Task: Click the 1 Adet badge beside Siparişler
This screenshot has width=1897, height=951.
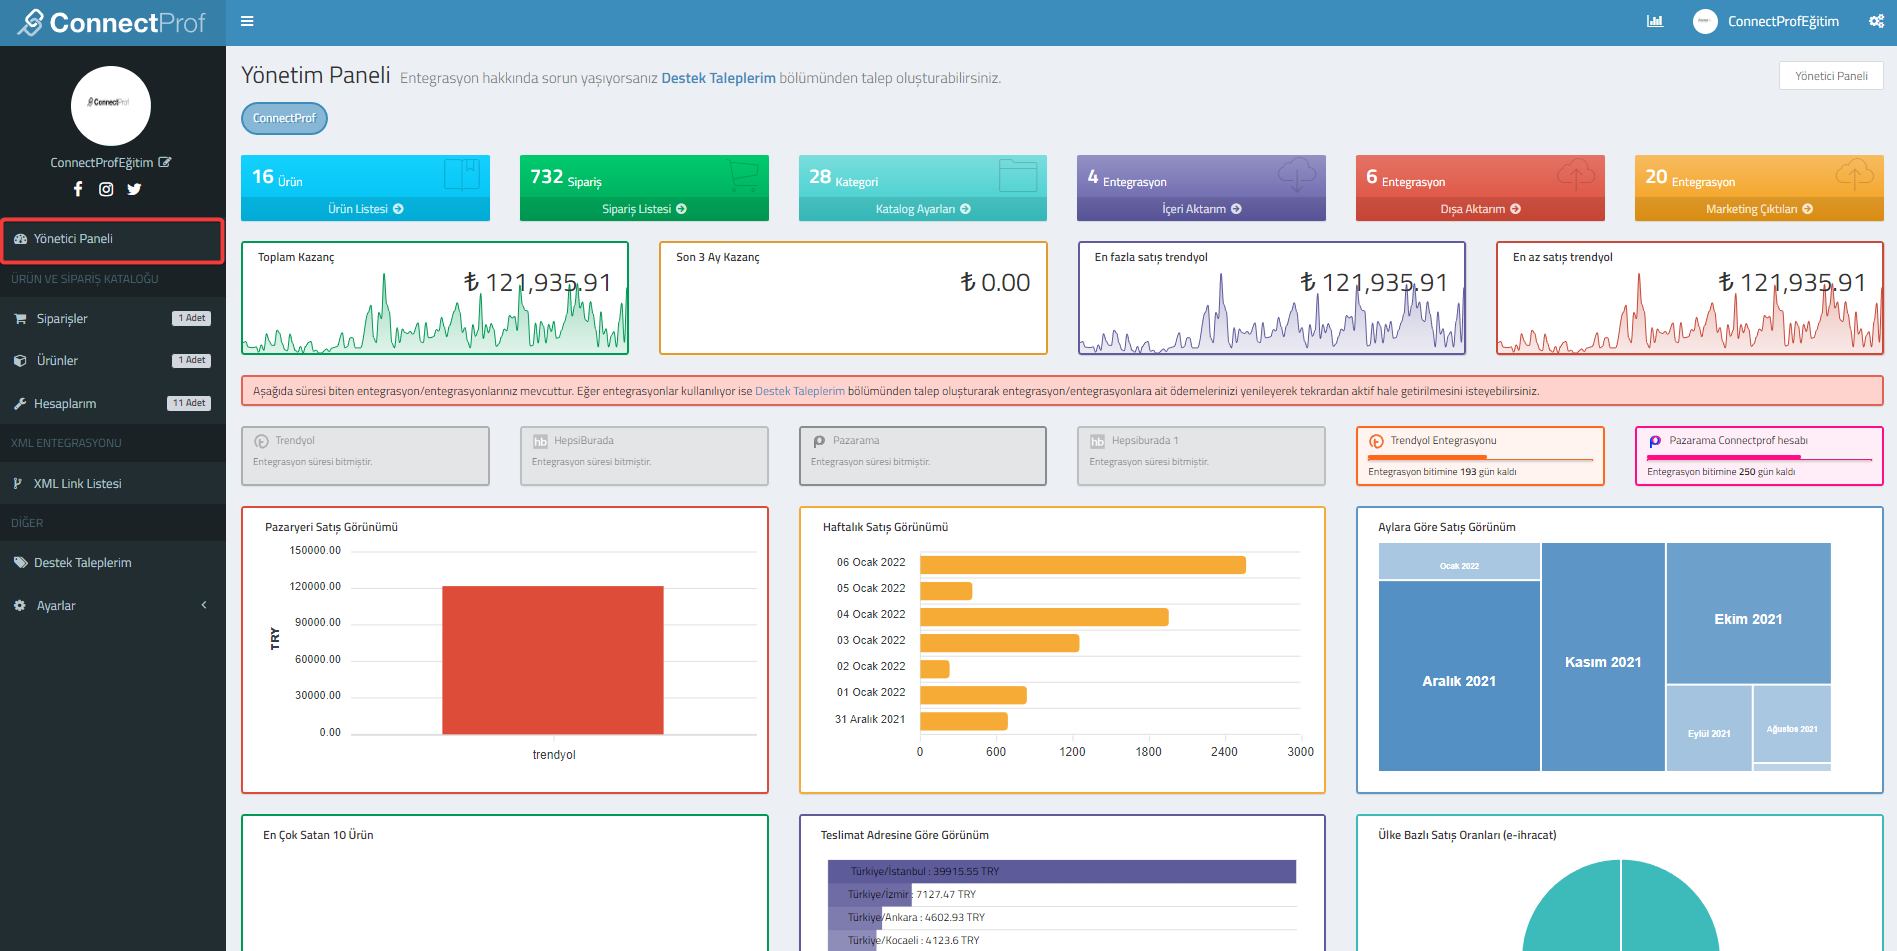Action: (x=191, y=318)
